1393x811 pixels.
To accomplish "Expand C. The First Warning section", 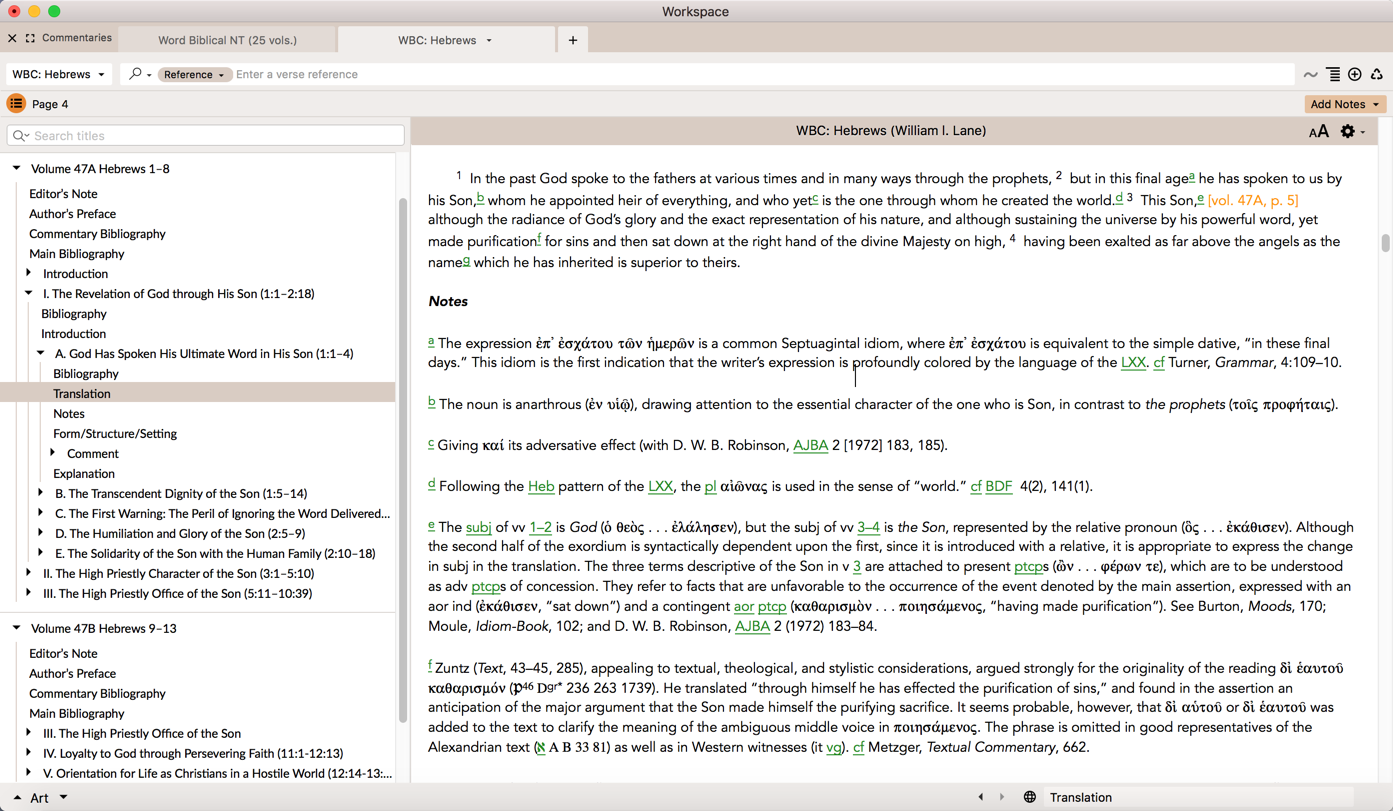I will coord(41,513).
